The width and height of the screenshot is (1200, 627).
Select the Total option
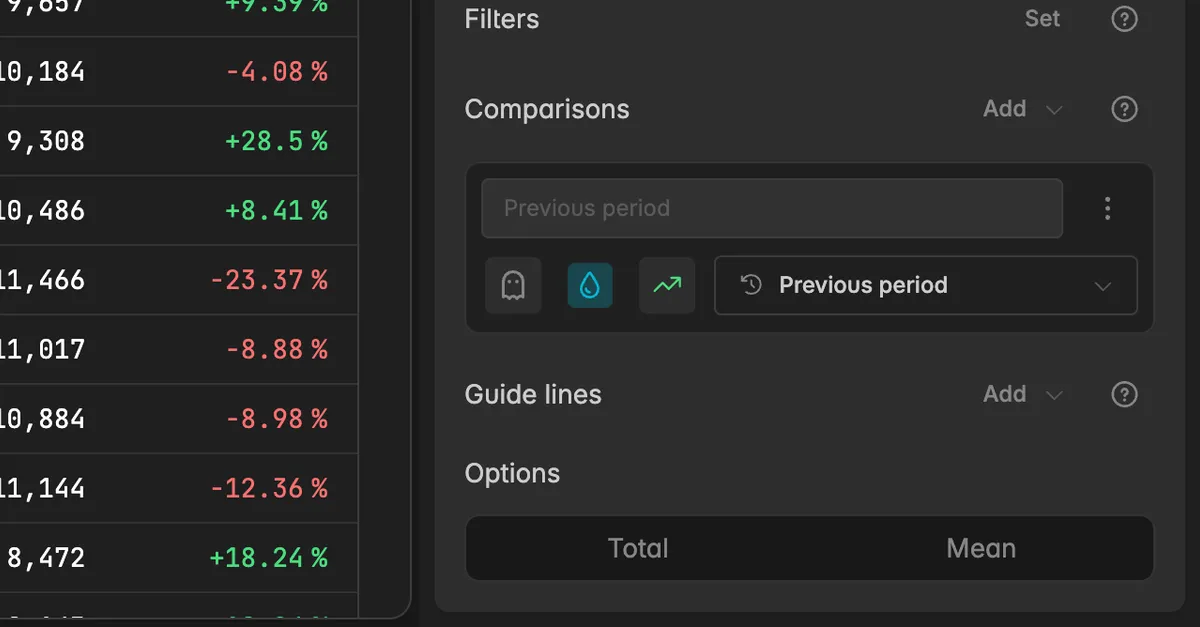pyautogui.click(x=638, y=548)
